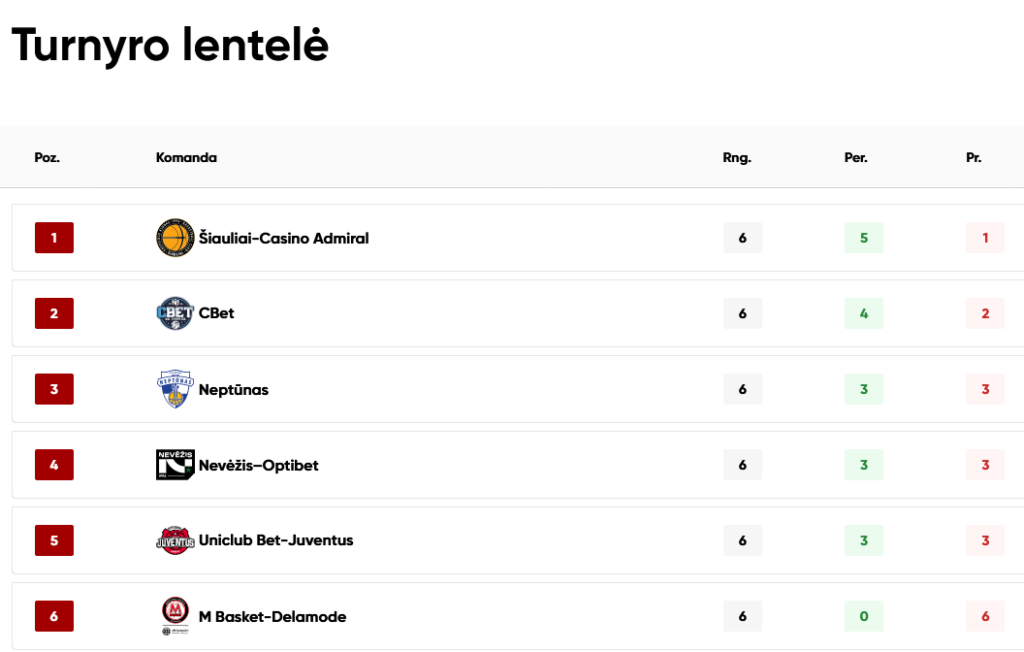Select position badge number 6
This screenshot has width=1024, height=652.
point(54,616)
